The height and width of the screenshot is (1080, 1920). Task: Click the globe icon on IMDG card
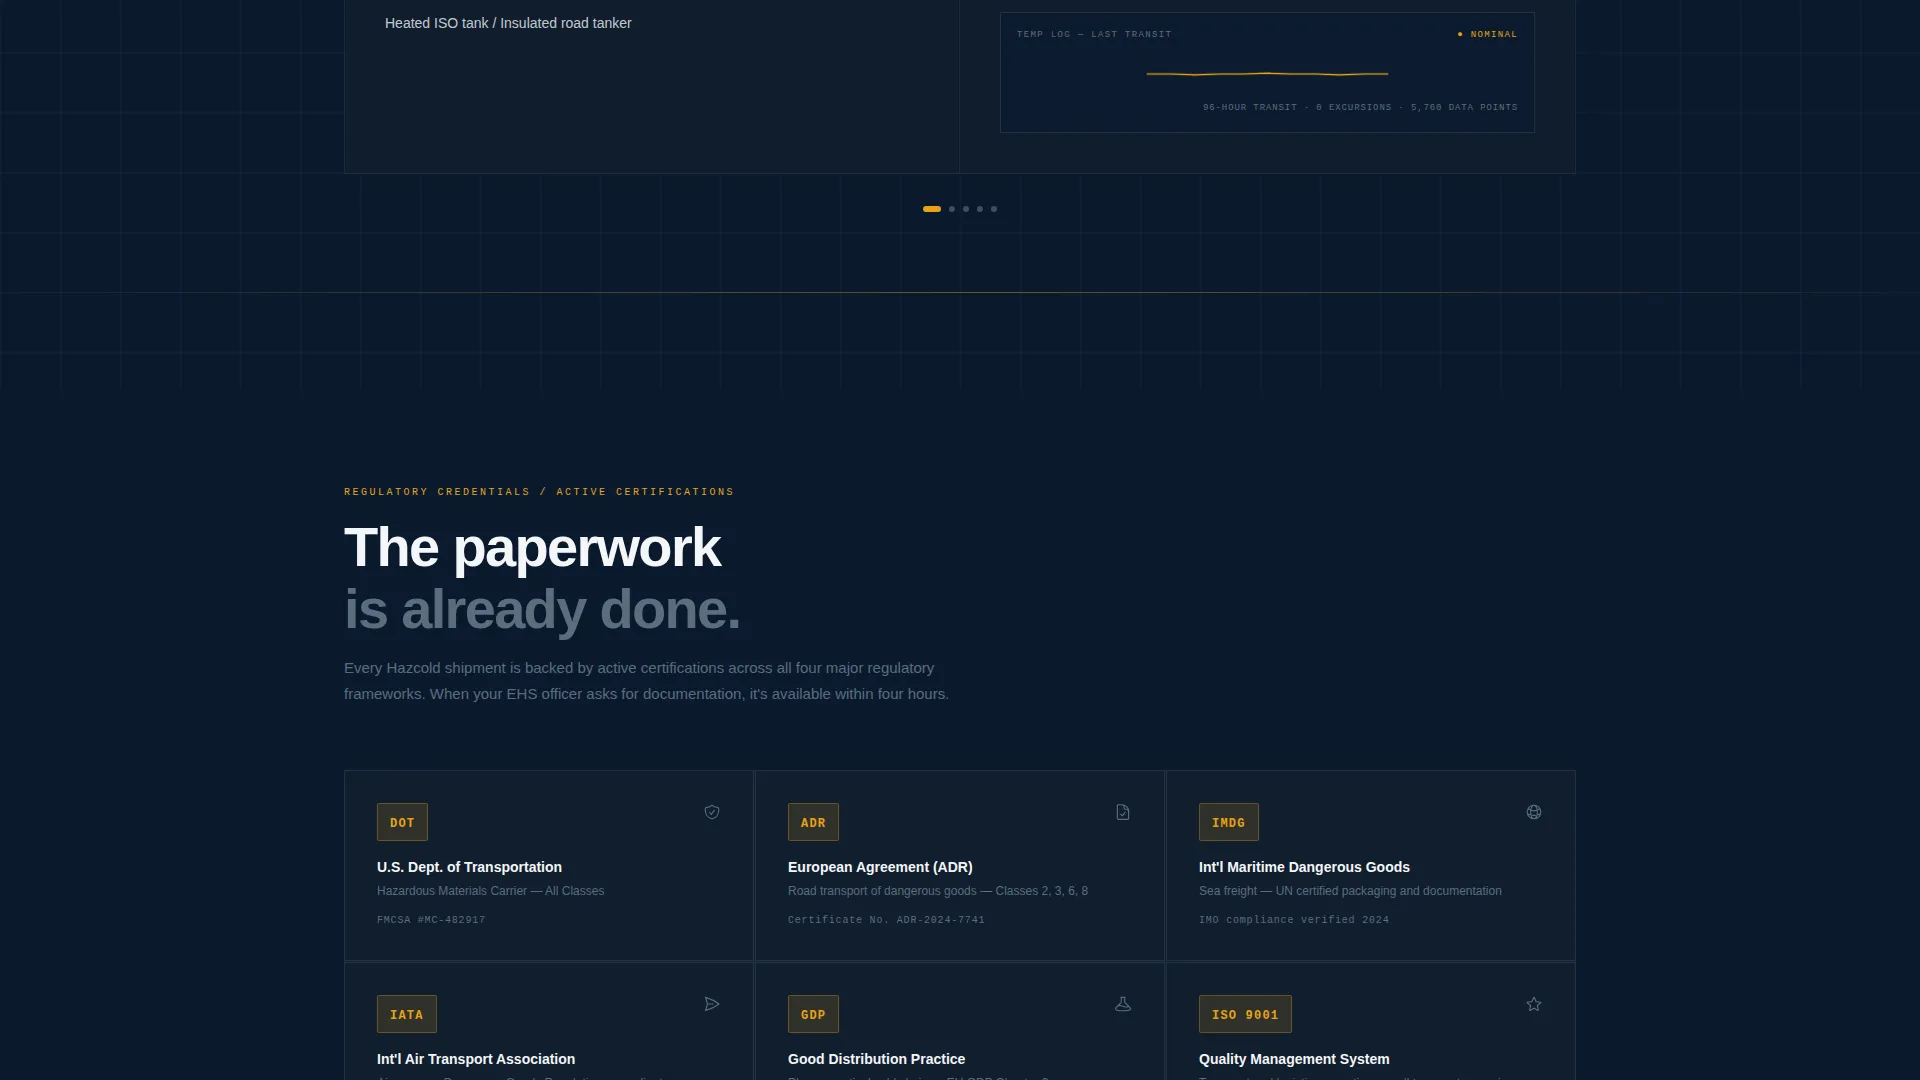[x=1534, y=812]
